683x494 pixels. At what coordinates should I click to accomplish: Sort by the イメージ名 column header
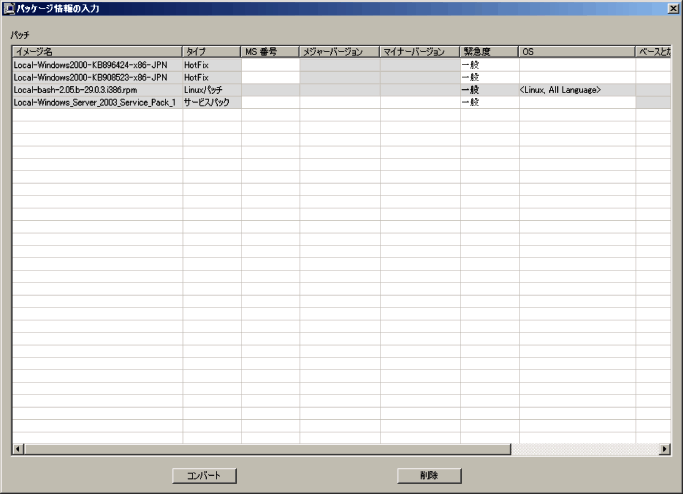97,52
